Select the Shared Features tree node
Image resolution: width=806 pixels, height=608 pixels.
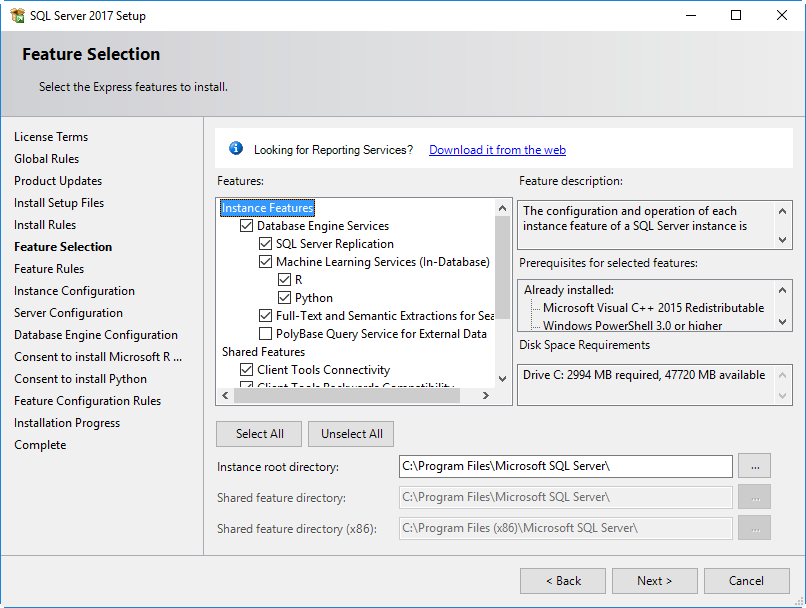263,352
